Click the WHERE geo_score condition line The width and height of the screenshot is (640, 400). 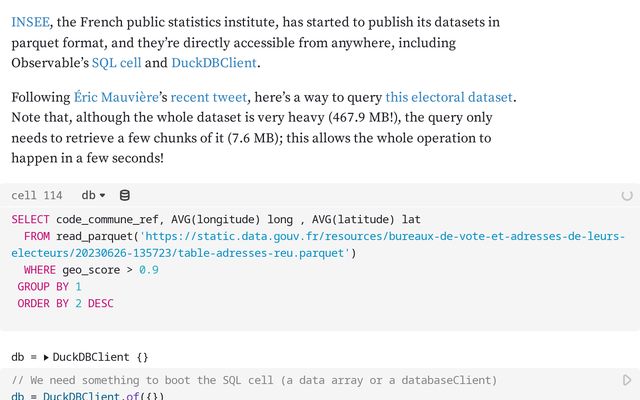(91, 270)
